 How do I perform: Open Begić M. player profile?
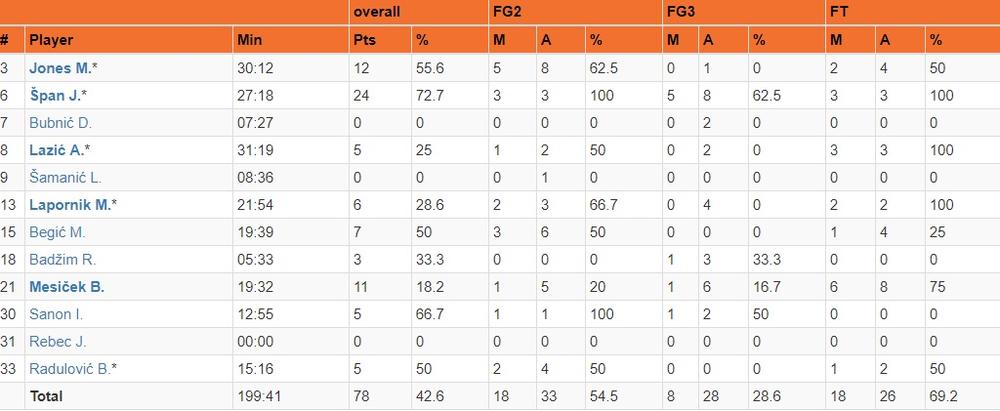point(57,232)
